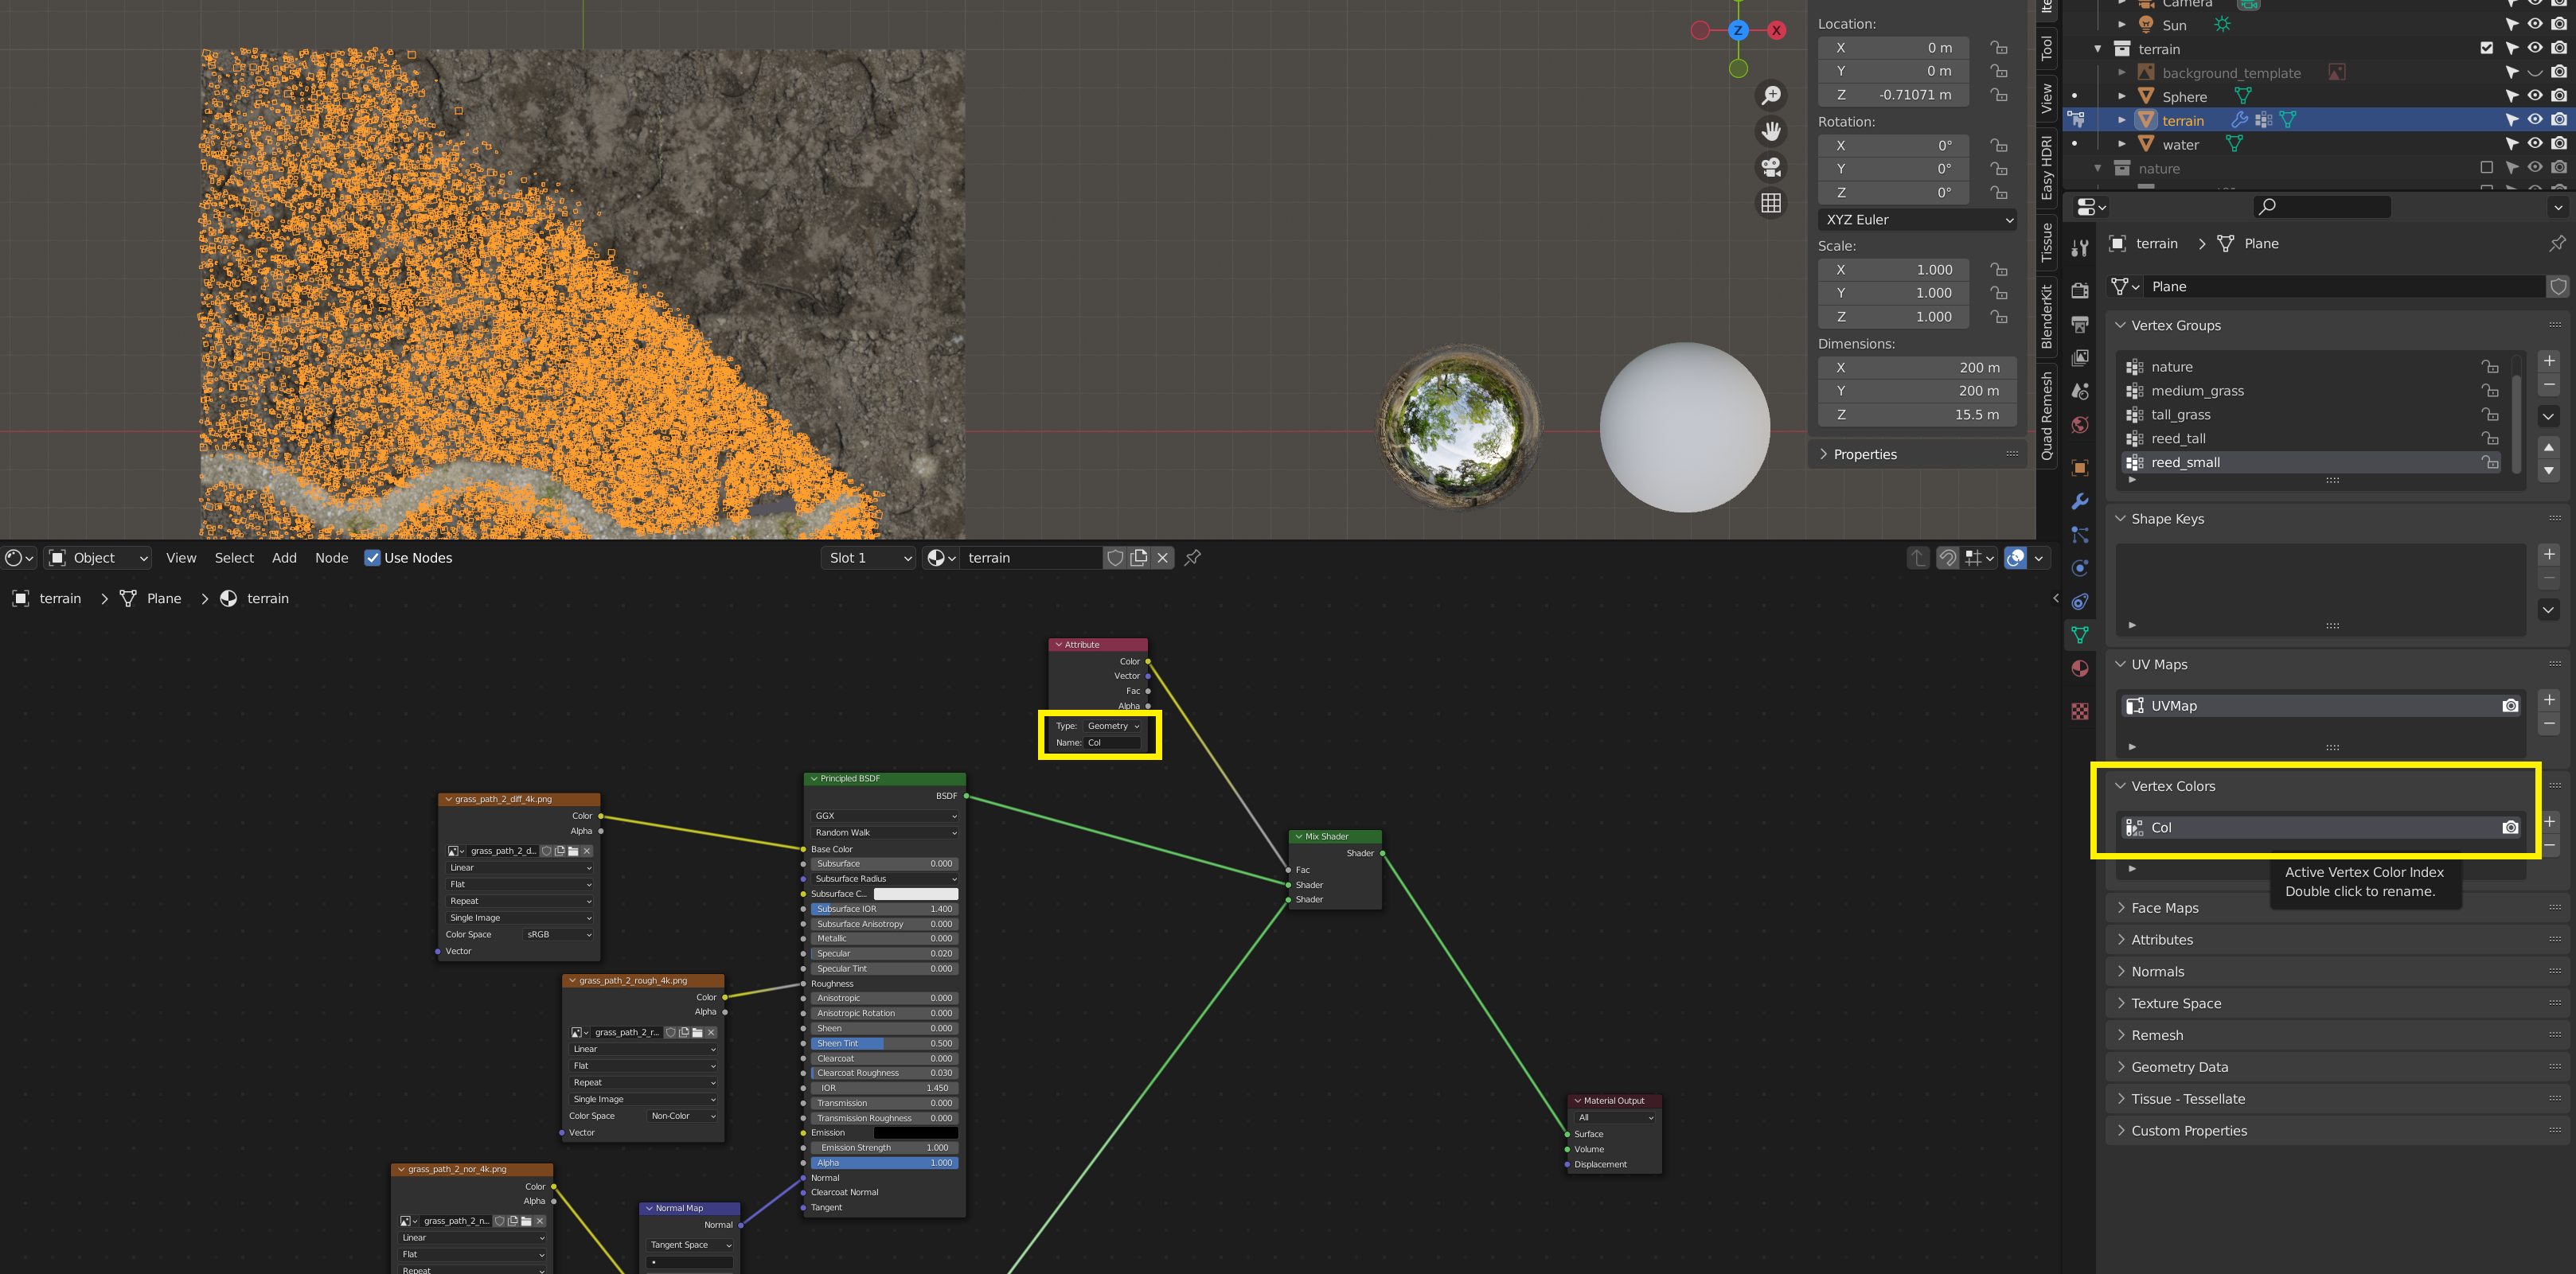Click the pan hand viewport icon
The width and height of the screenshot is (2576, 1274).
[1771, 131]
